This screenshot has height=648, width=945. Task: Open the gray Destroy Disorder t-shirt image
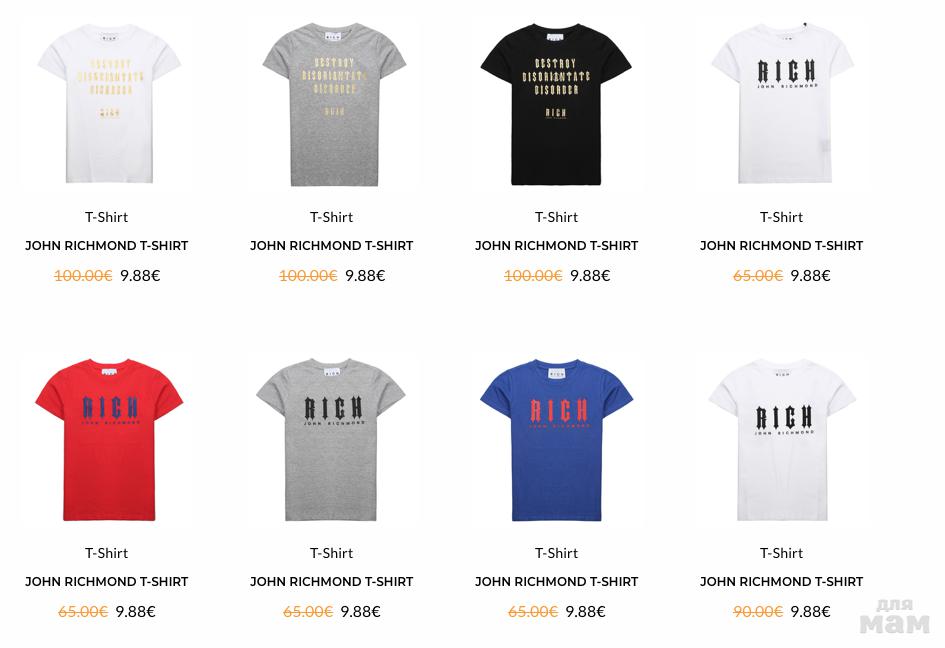pos(334,104)
